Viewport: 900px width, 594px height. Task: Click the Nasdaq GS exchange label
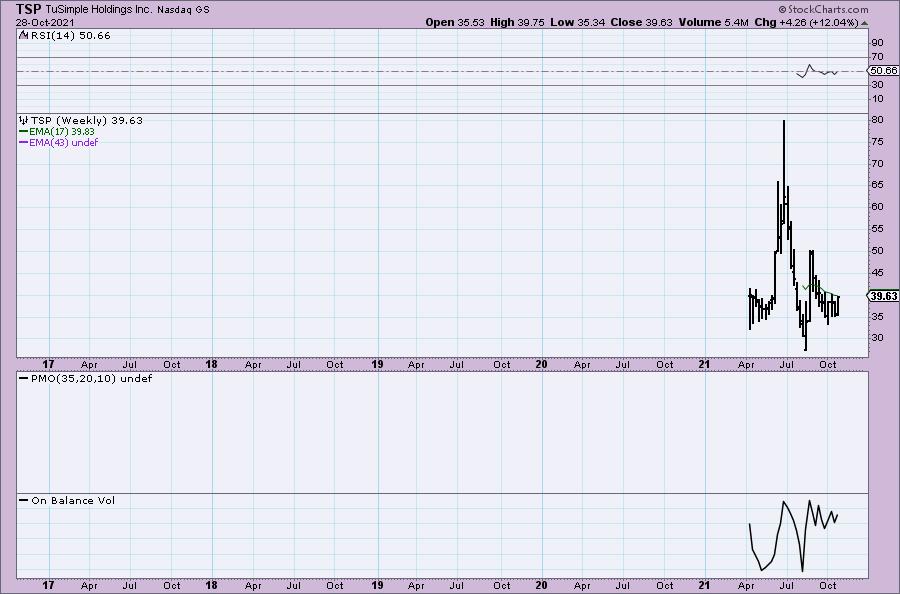point(183,10)
